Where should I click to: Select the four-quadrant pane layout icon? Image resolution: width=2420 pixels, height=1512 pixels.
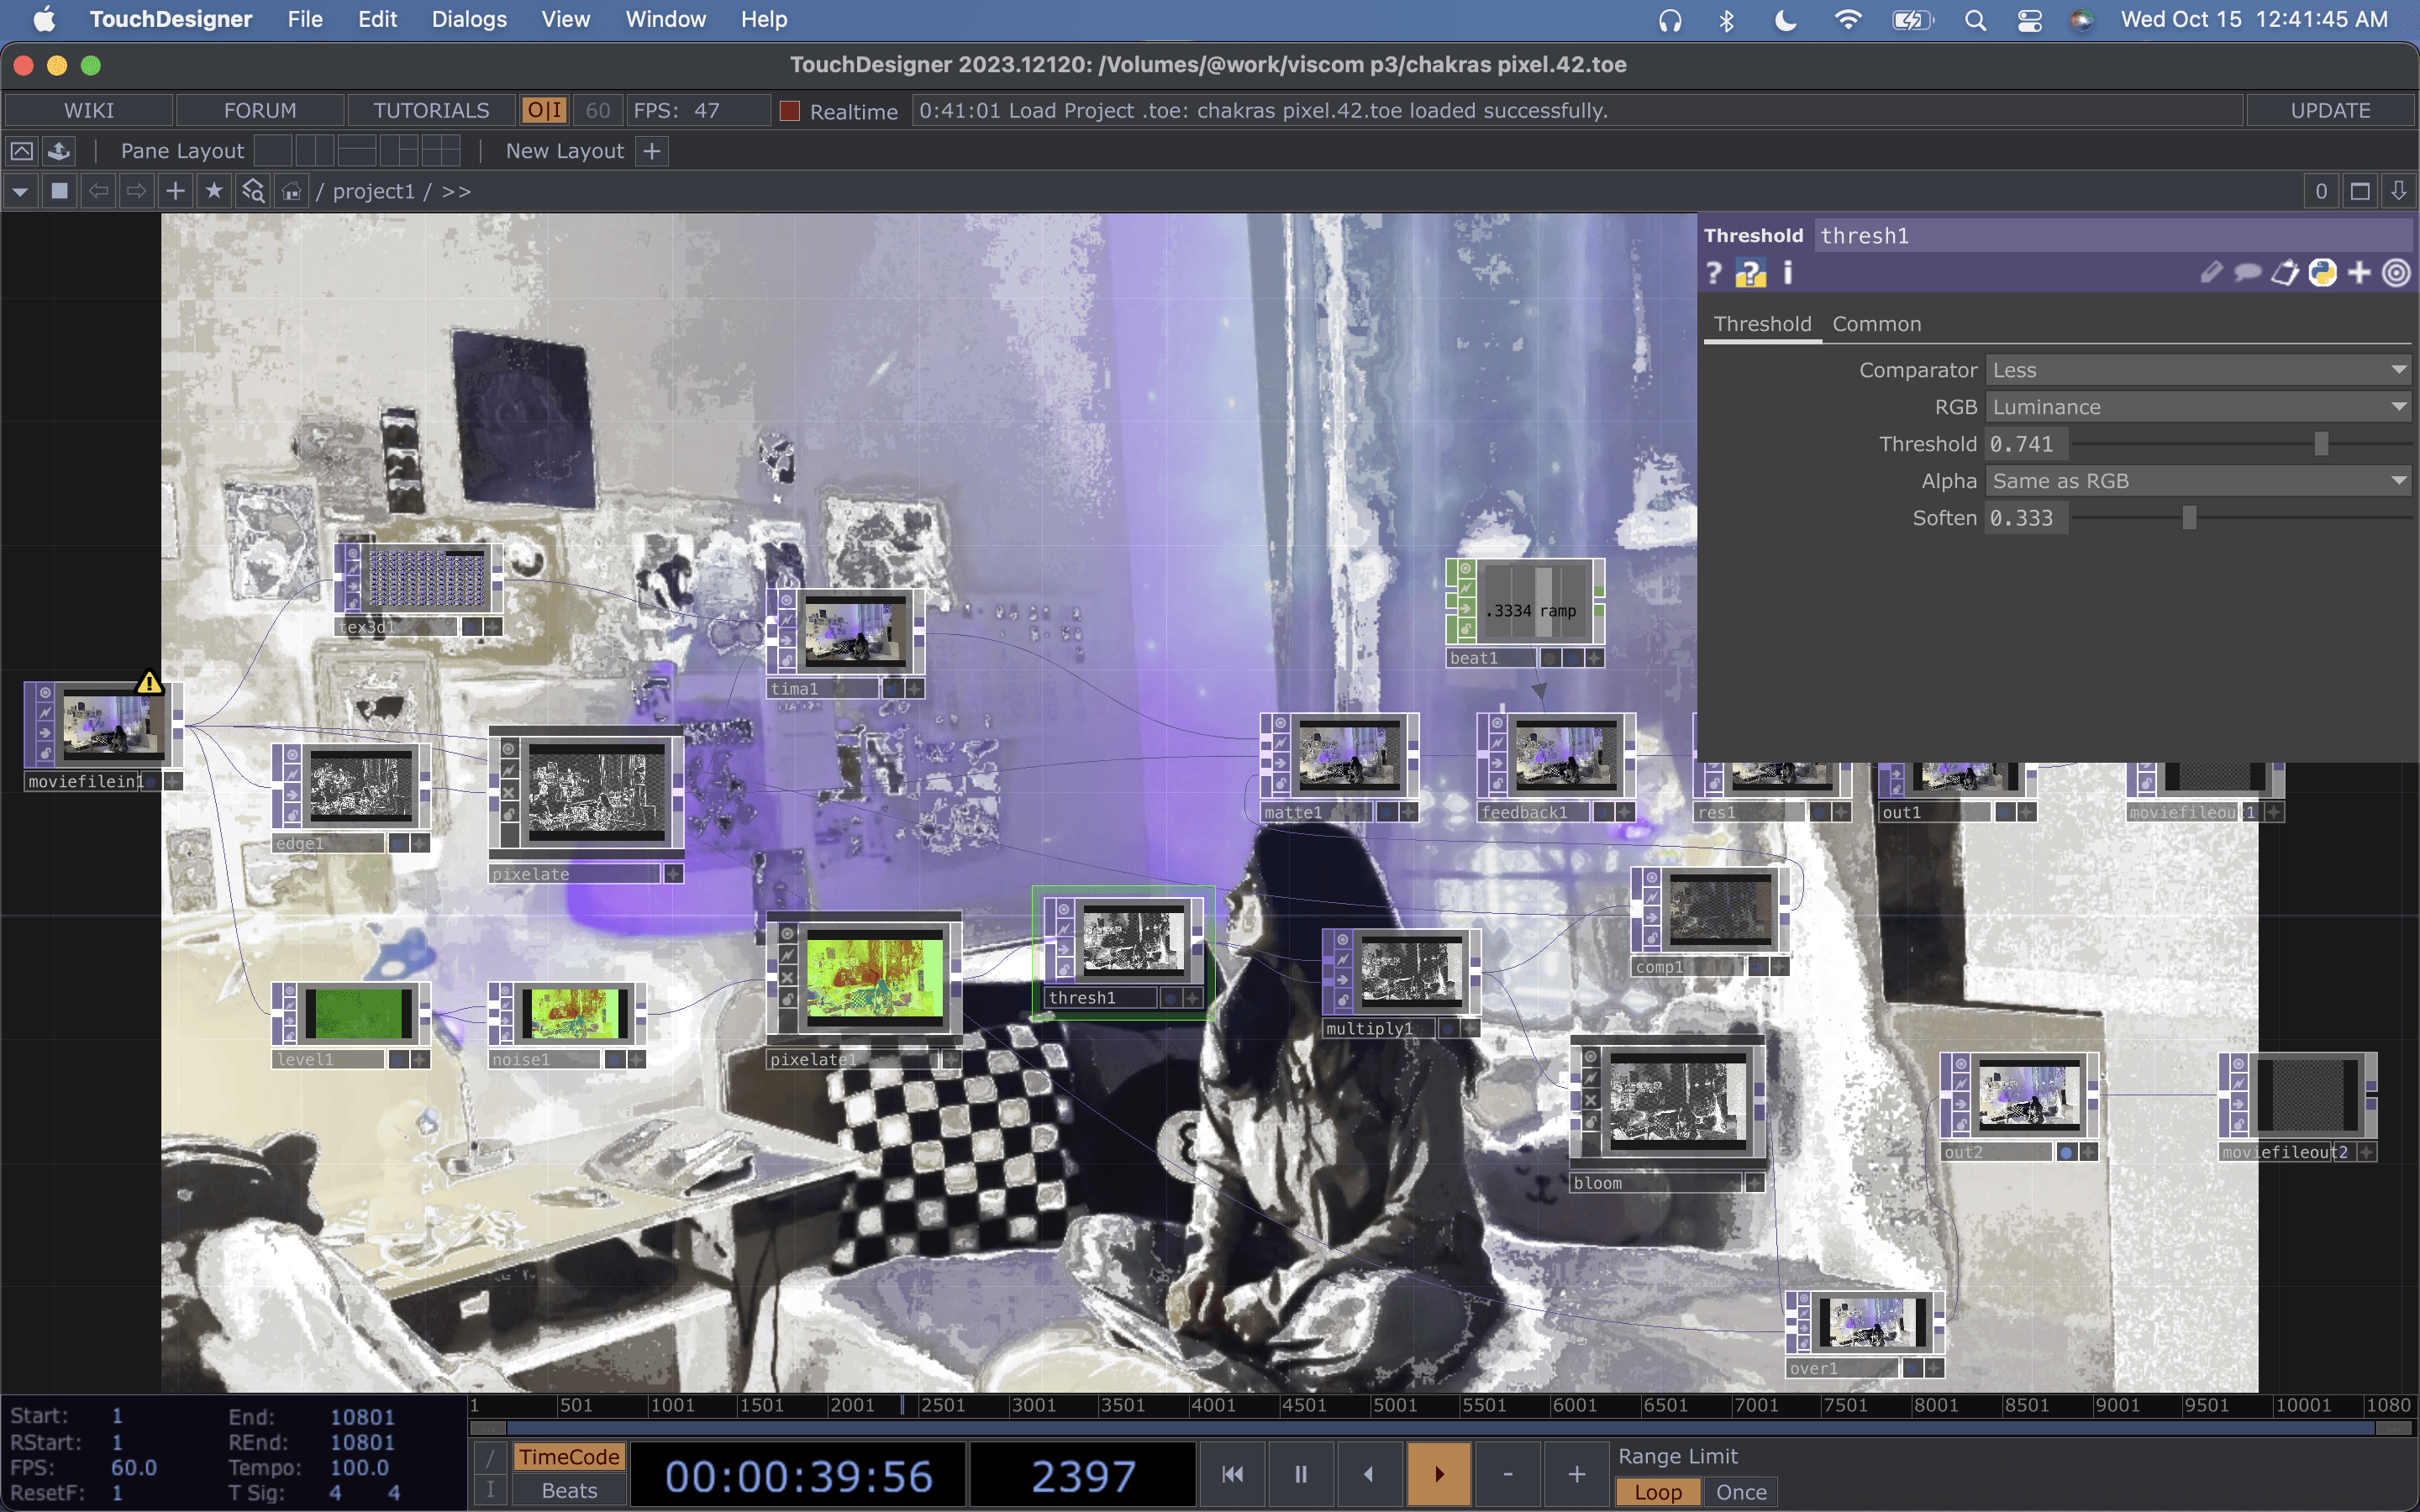click(x=440, y=151)
